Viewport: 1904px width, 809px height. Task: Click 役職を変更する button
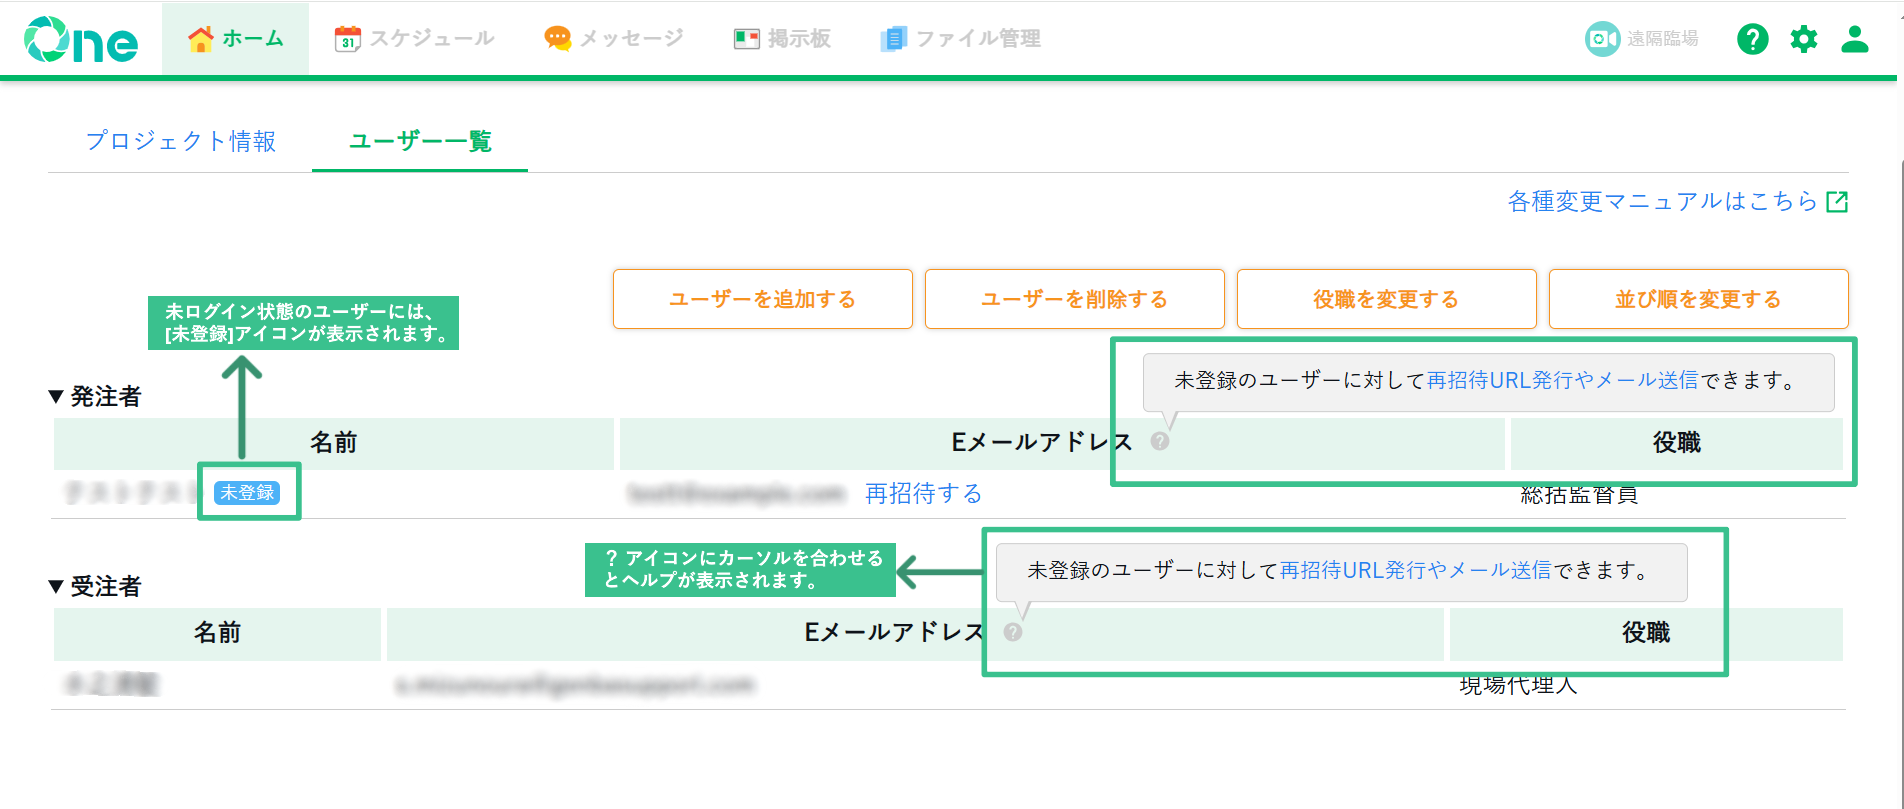point(1387,299)
